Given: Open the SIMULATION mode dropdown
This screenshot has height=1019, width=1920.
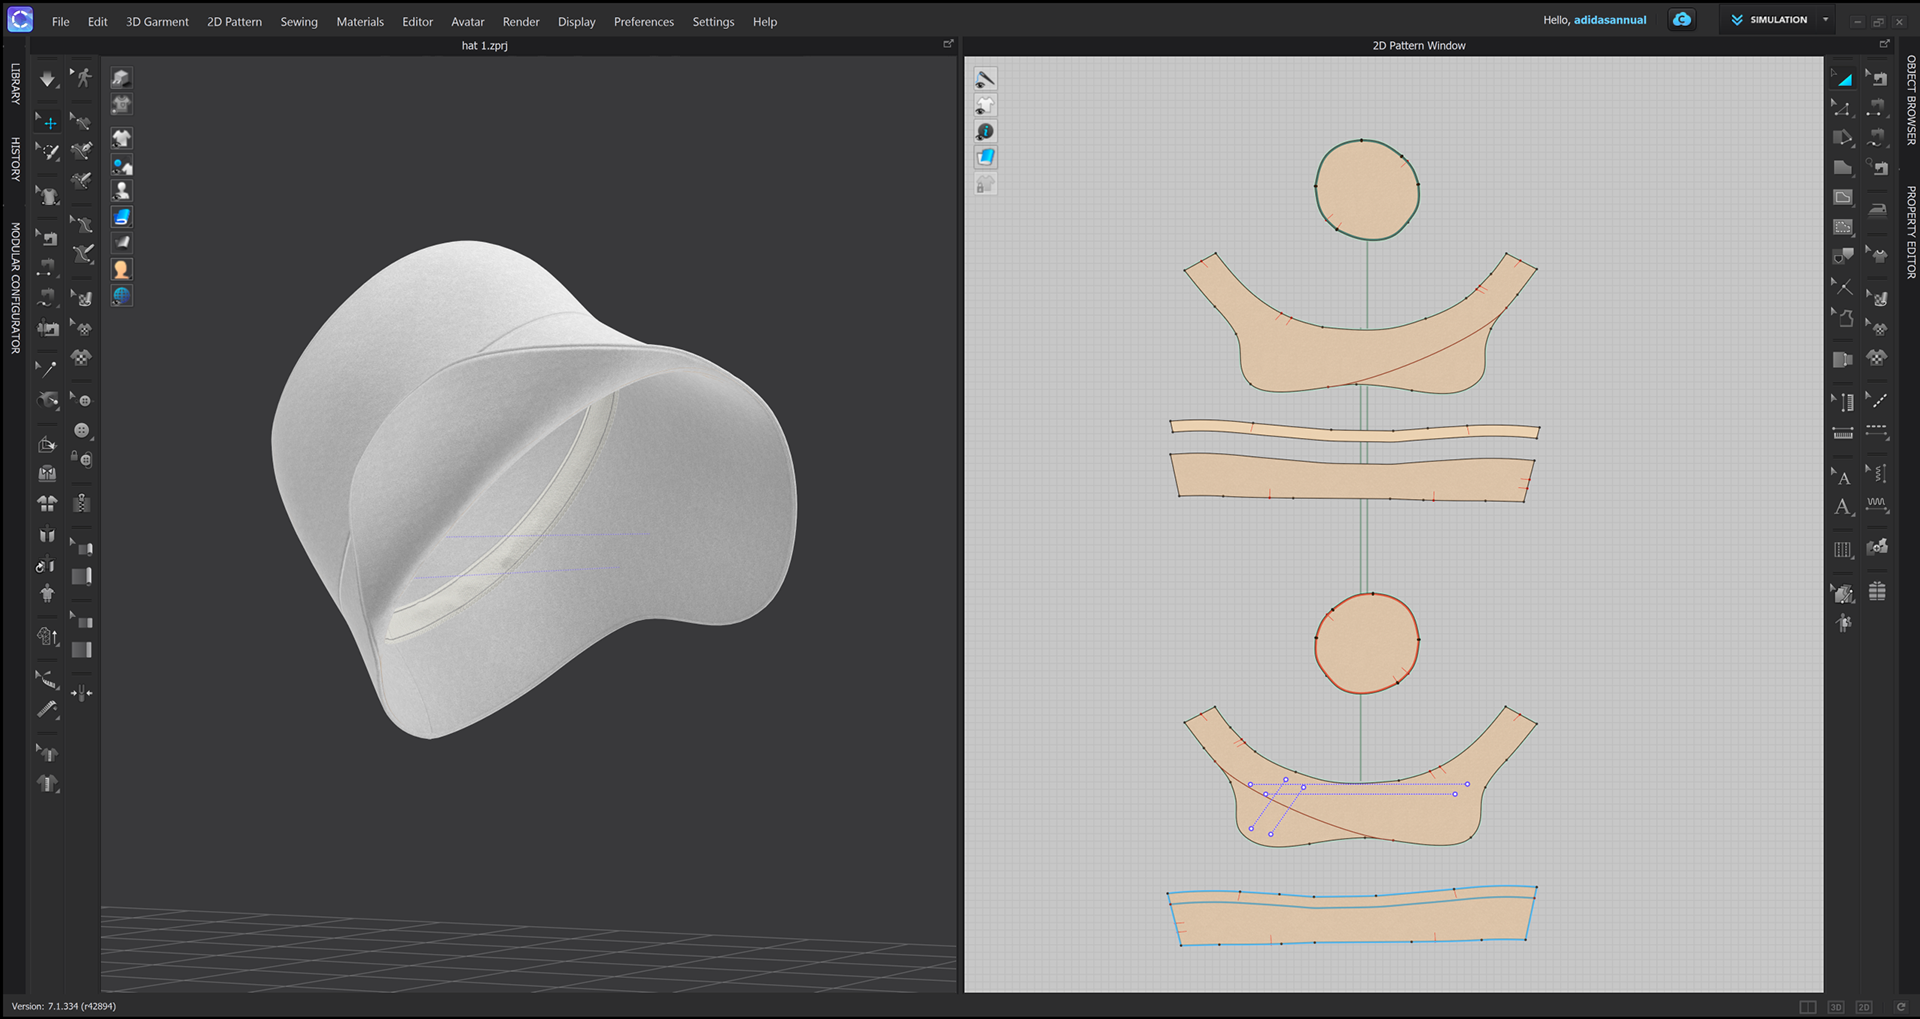Looking at the screenshot, I should [1826, 19].
